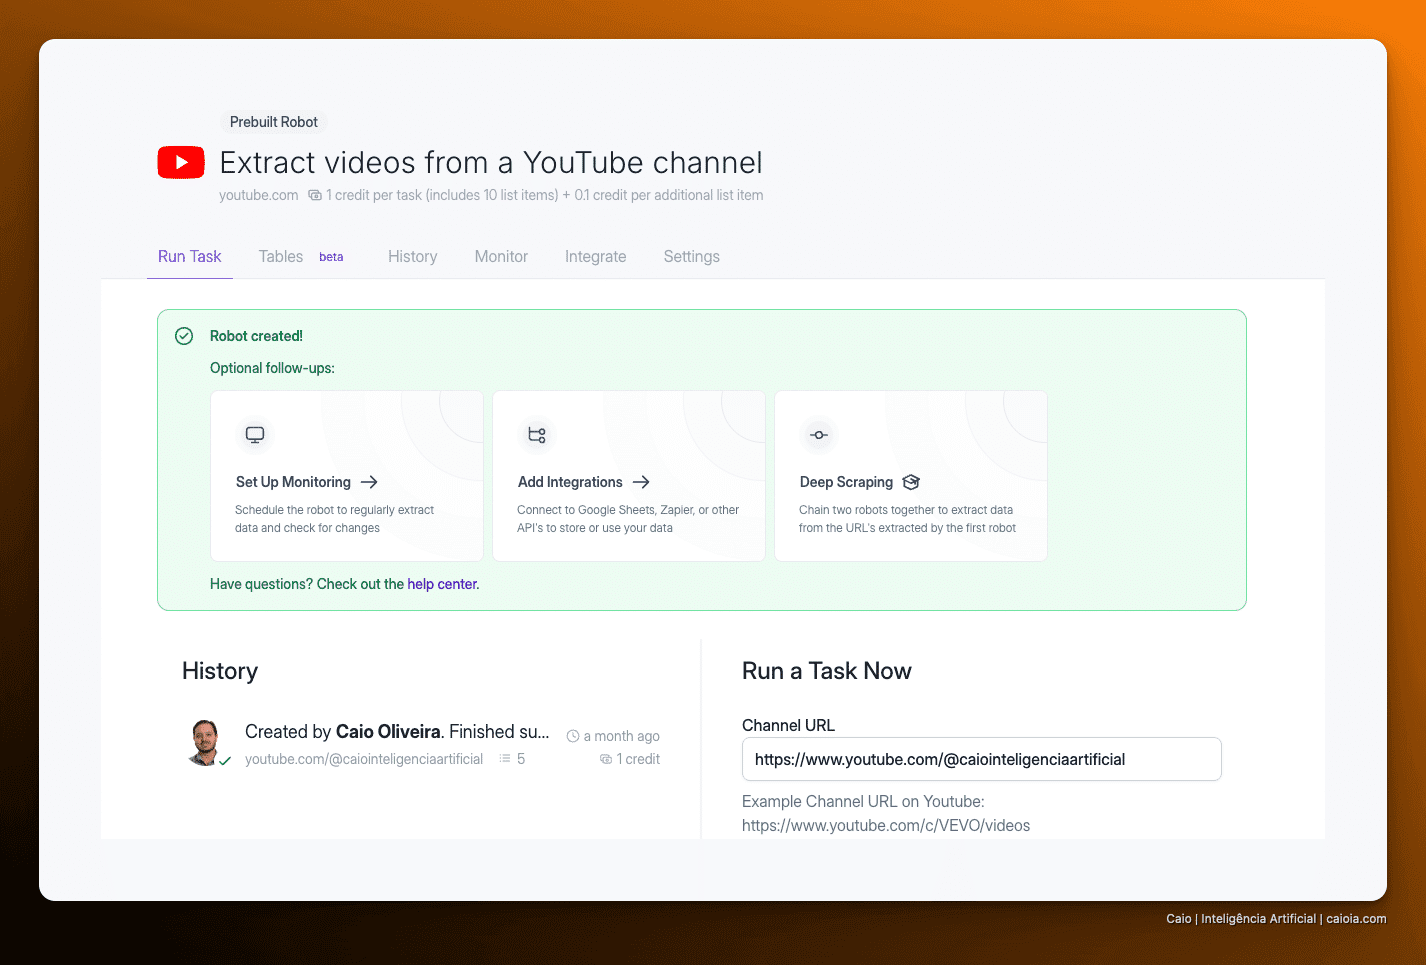The width and height of the screenshot is (1426, 965).
Task: Switch to the Run Task tab
Action: click(190, 256)
